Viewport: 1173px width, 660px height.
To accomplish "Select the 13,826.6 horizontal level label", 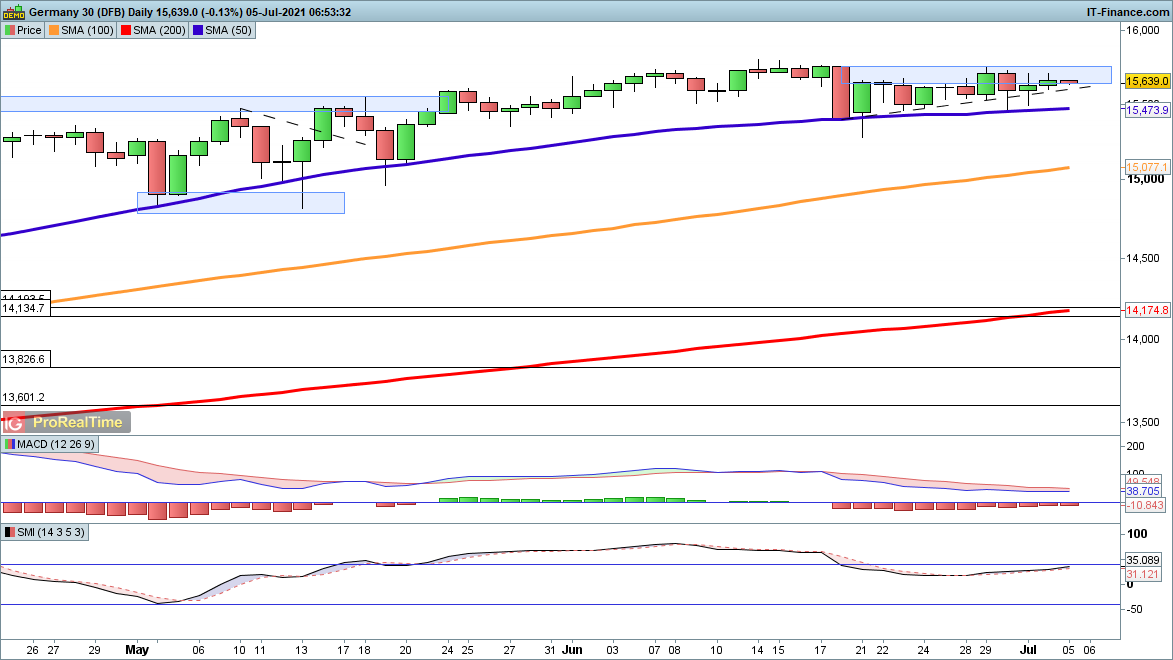I will point(25,358).
